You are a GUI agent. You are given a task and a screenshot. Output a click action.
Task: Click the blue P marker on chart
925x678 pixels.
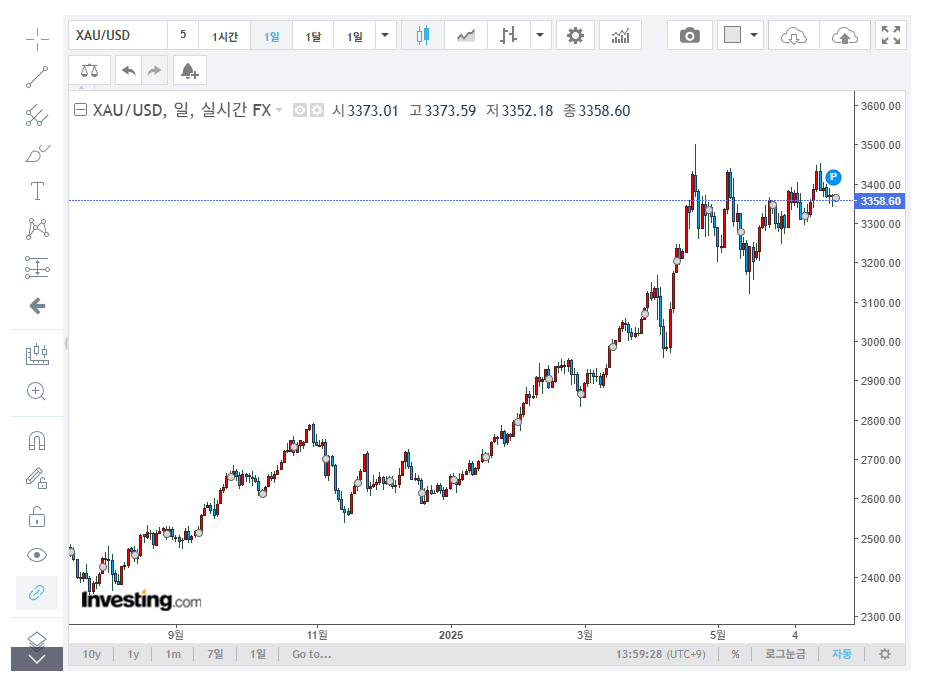[833, 176]
